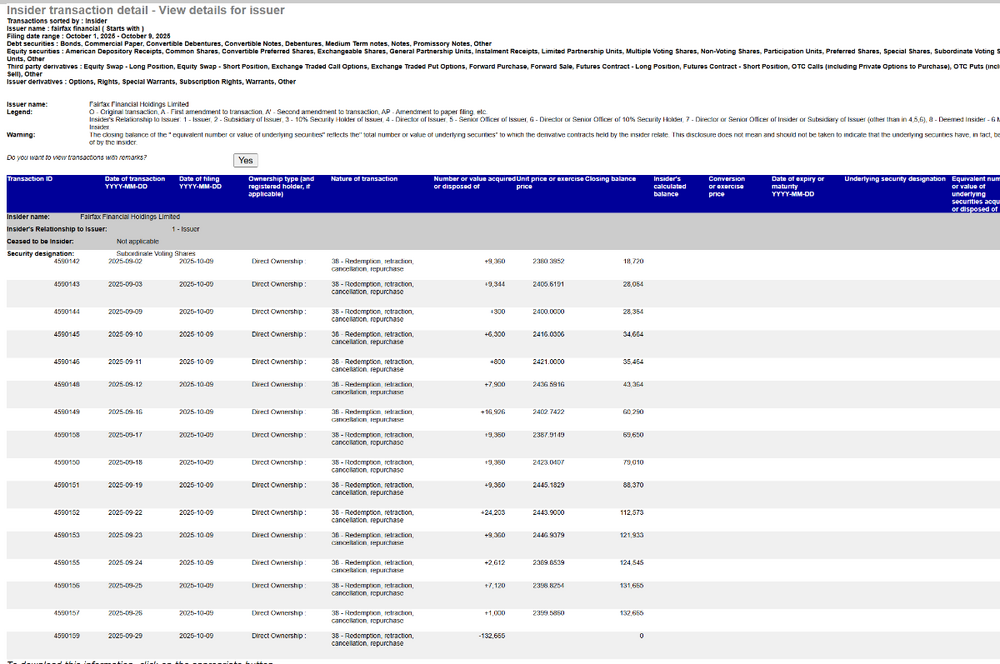The height and width of the screenshot is (664, 1000).
Task: Click closing balance 121,933
Action: (x=631, y=535)
